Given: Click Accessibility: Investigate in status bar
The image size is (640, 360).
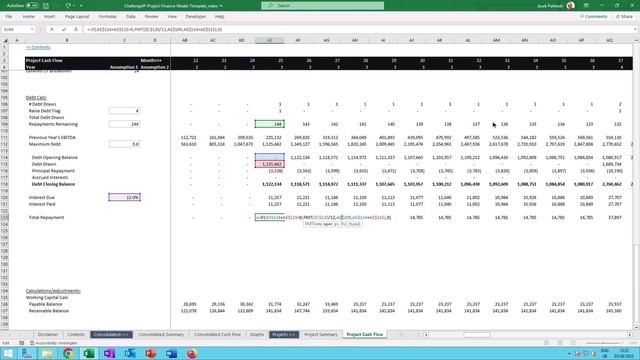Looking at the screenshot, I should point(53,343).
